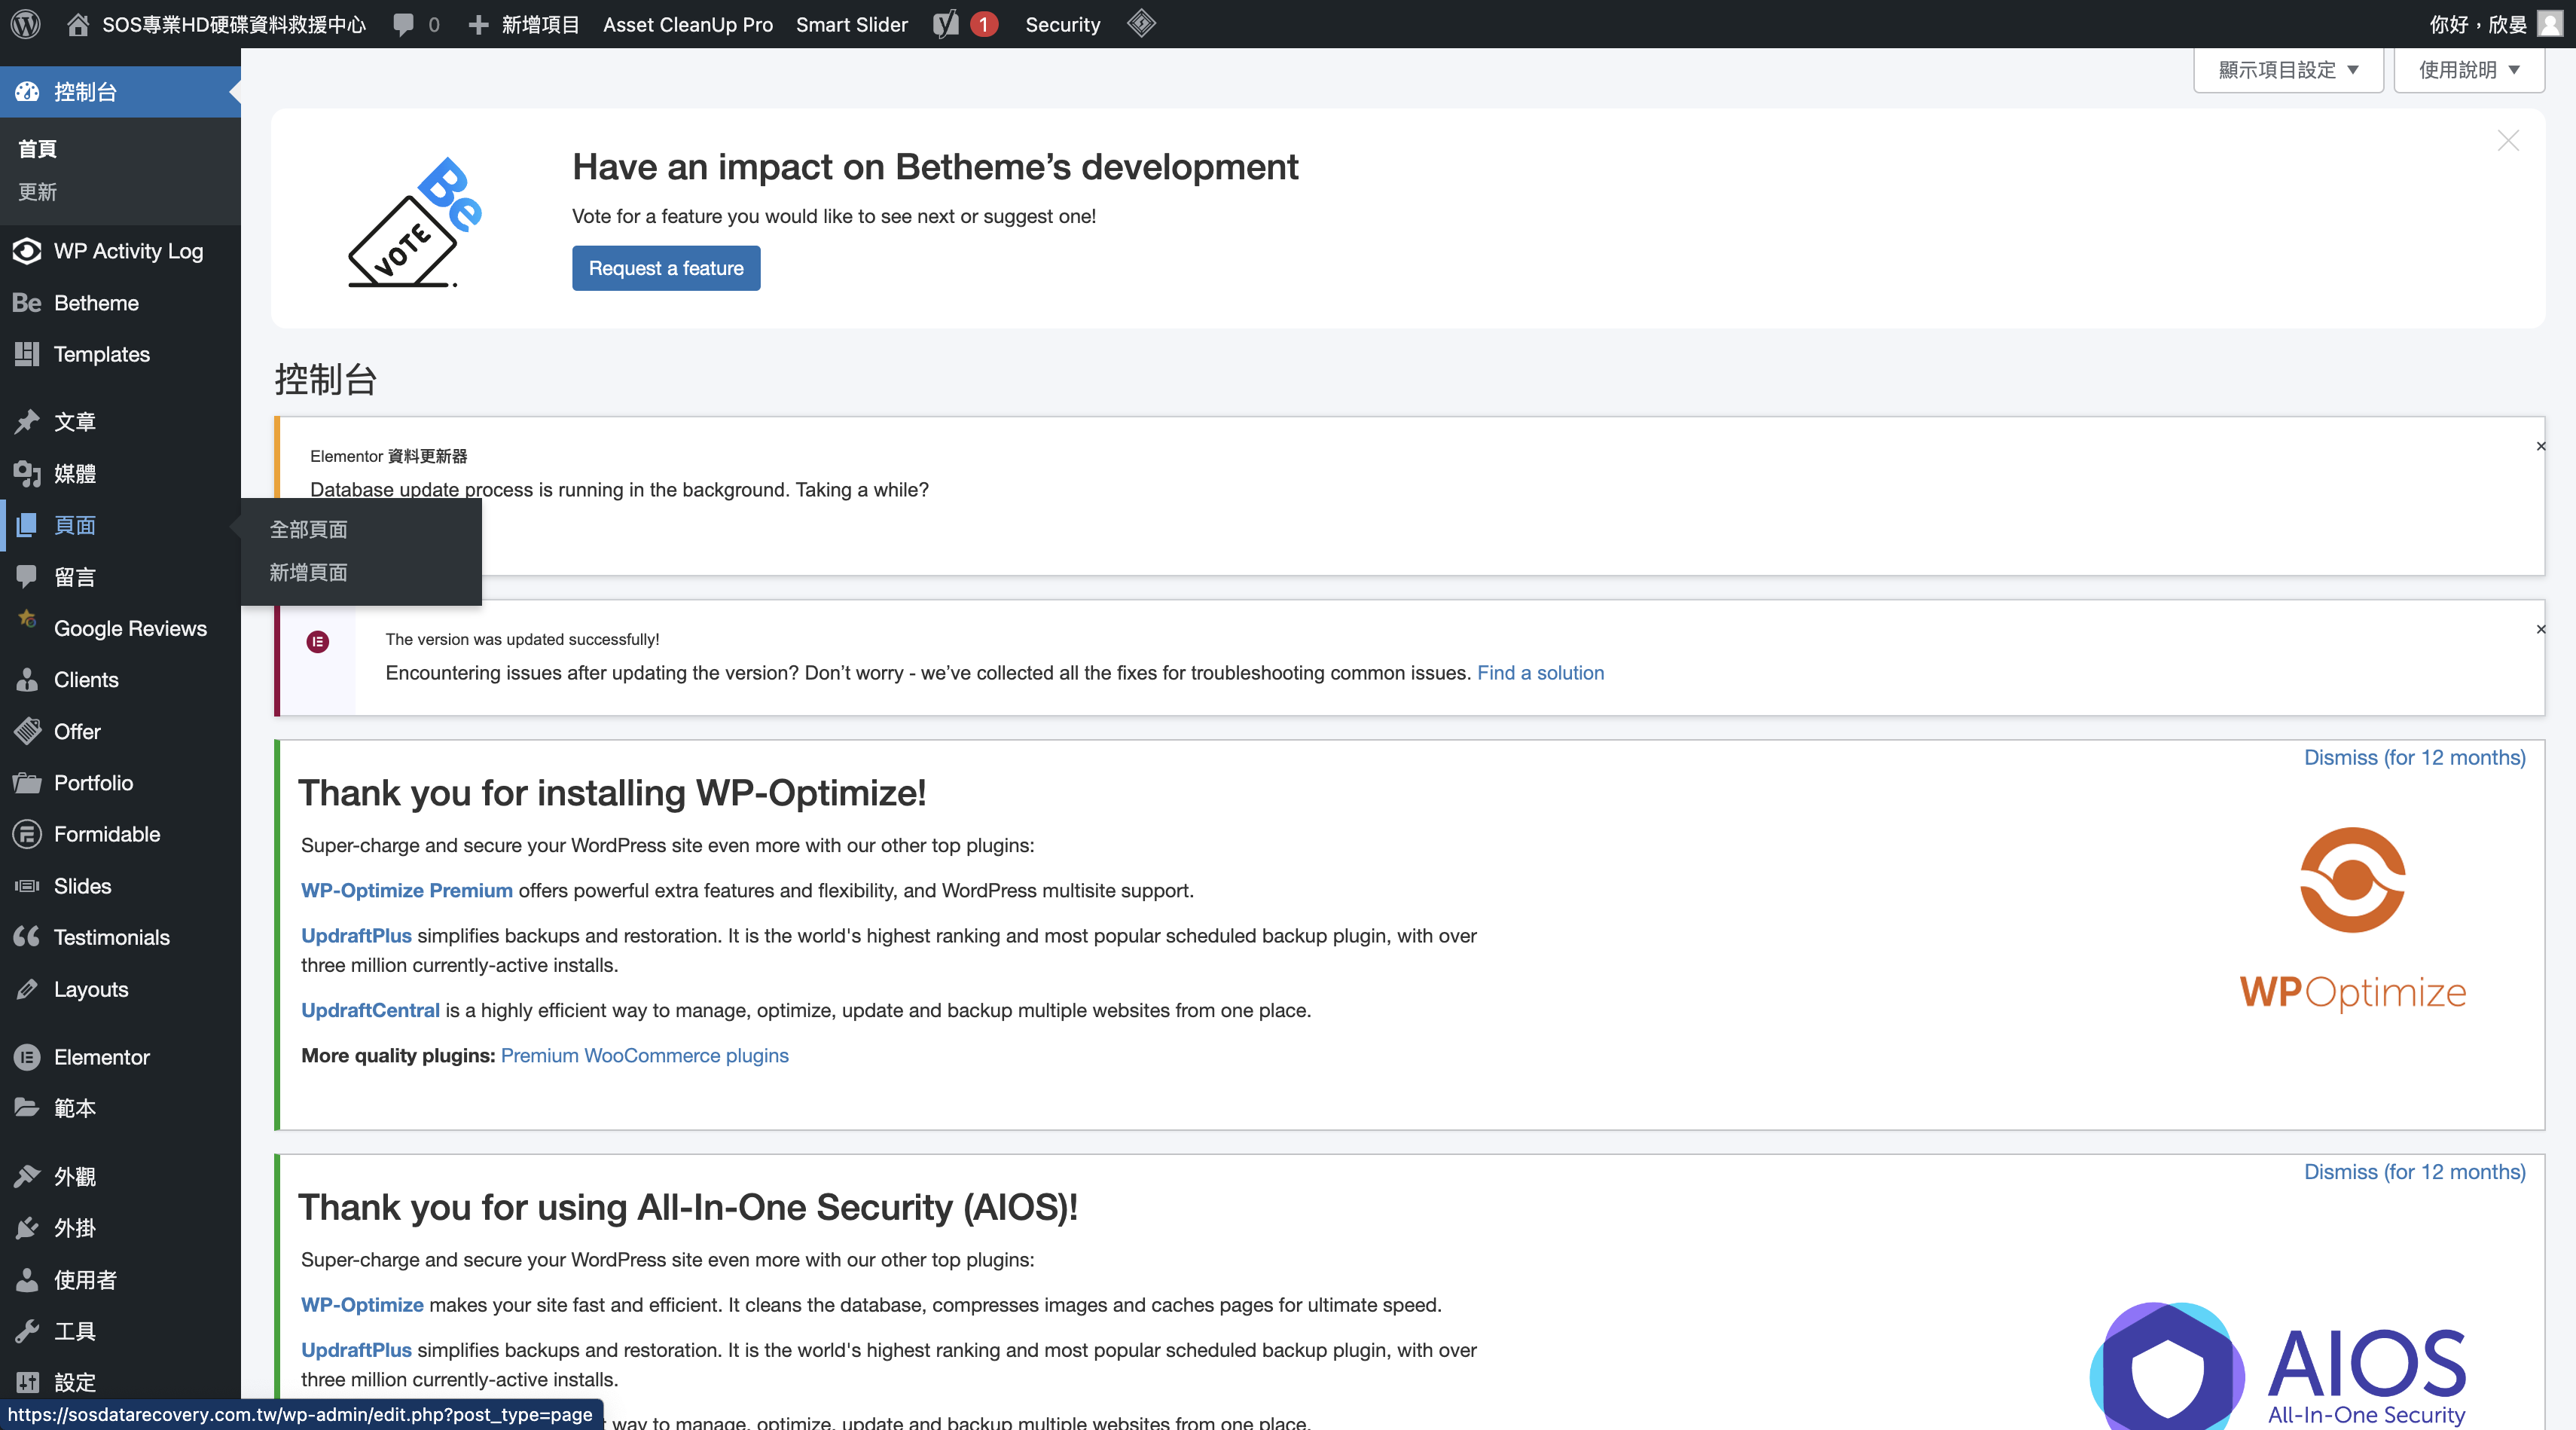The image size is (2576, 1430).
Task: Open the 範本 templates menu item
Action: tap(75, 1109)
